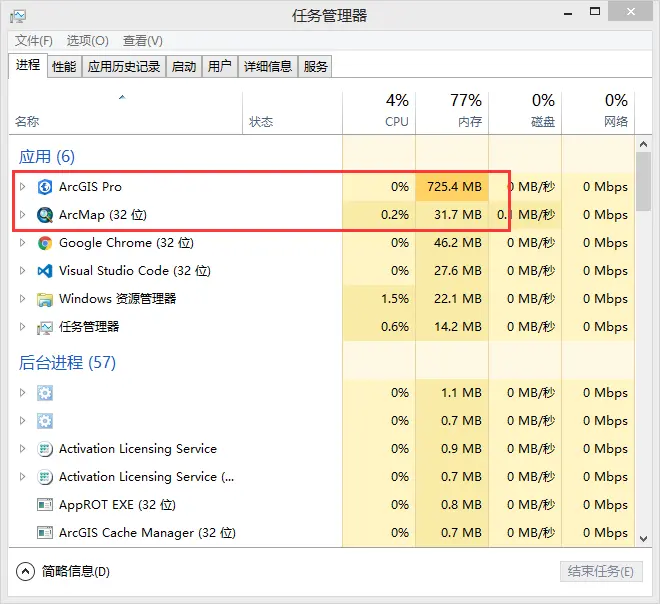Image resolution: width=660 pixels, height=604 pixels.
Task: Select the Google Chrome (32 位) row
Action: tap(322, 243)
